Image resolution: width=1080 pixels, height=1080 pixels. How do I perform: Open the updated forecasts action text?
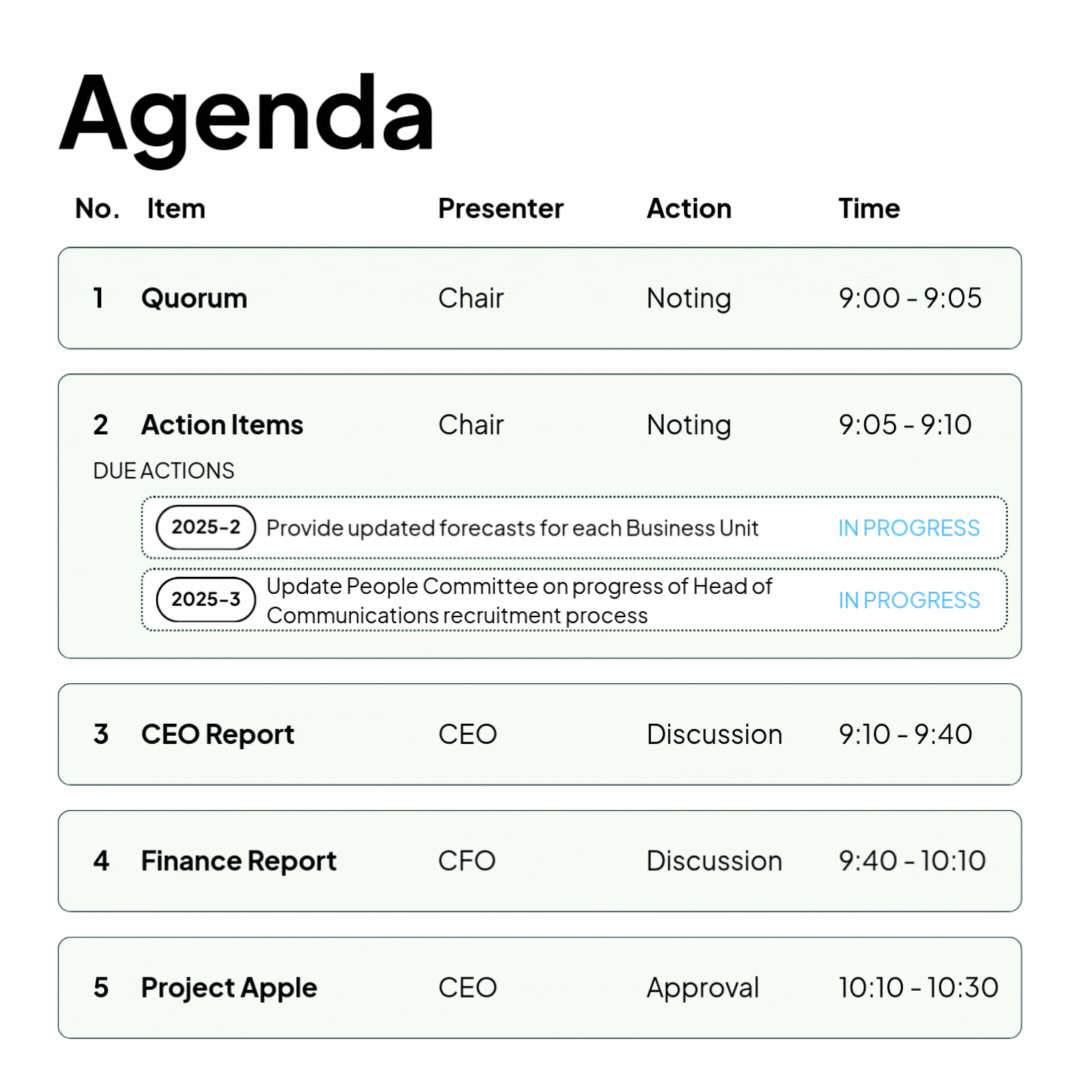[512, 528]
